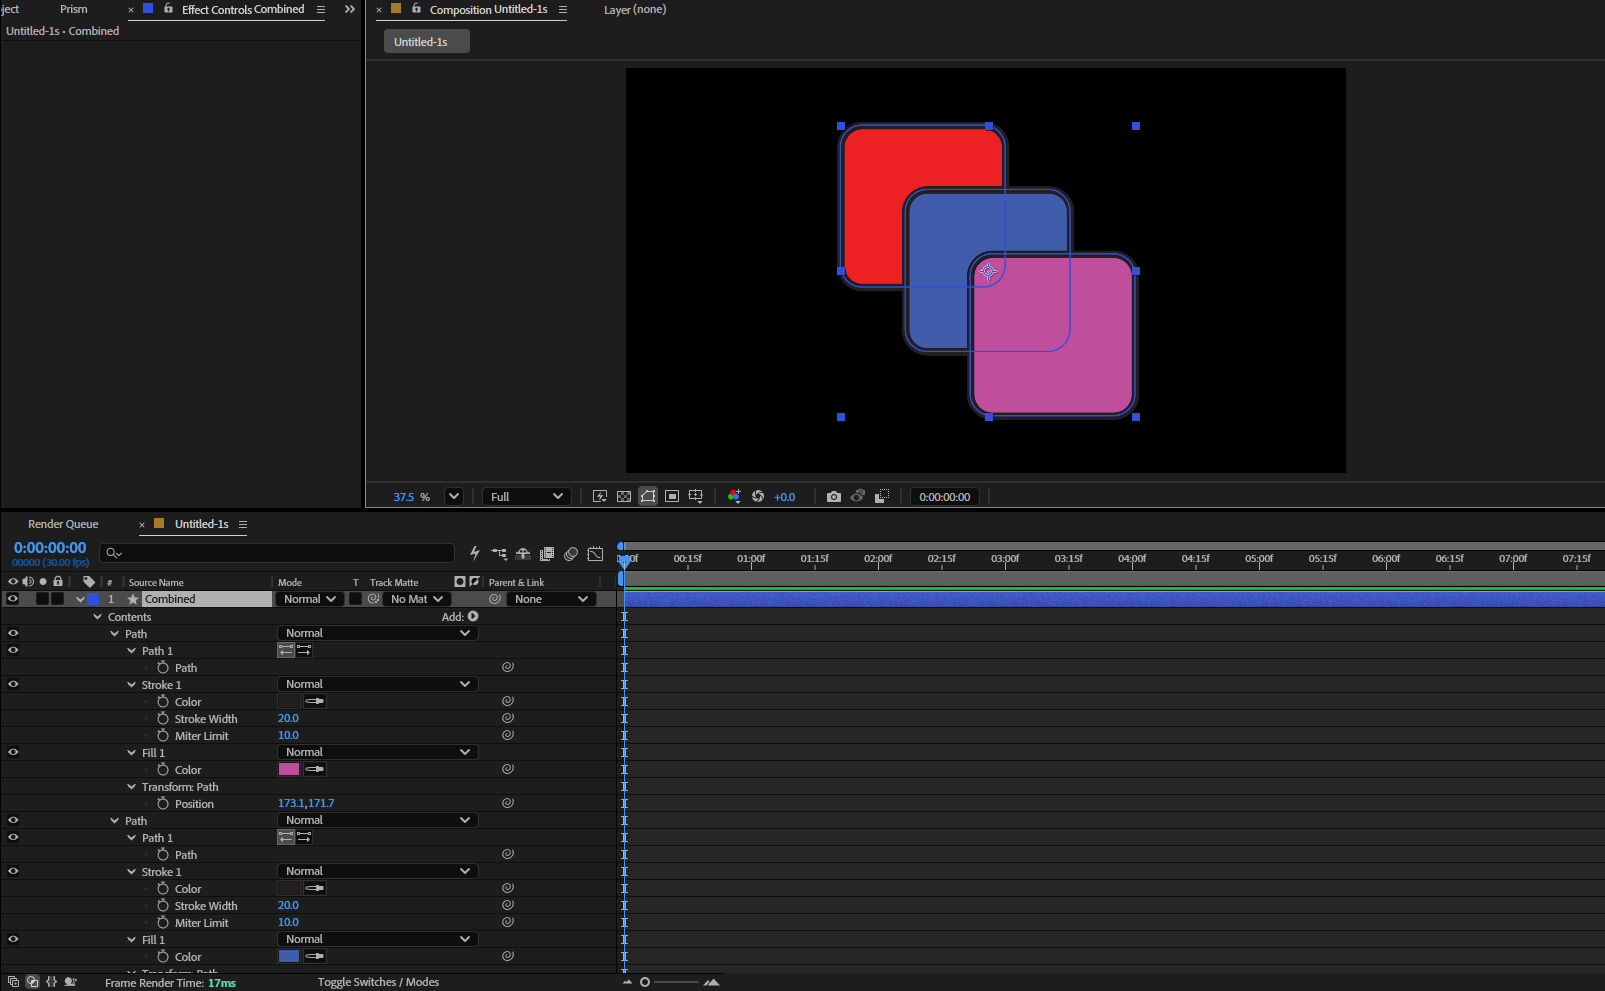Open Combined layer blending Mode dropdown
Image resolution: width=1605 pixels, height=991 pixels.
[x=309, y=599]
